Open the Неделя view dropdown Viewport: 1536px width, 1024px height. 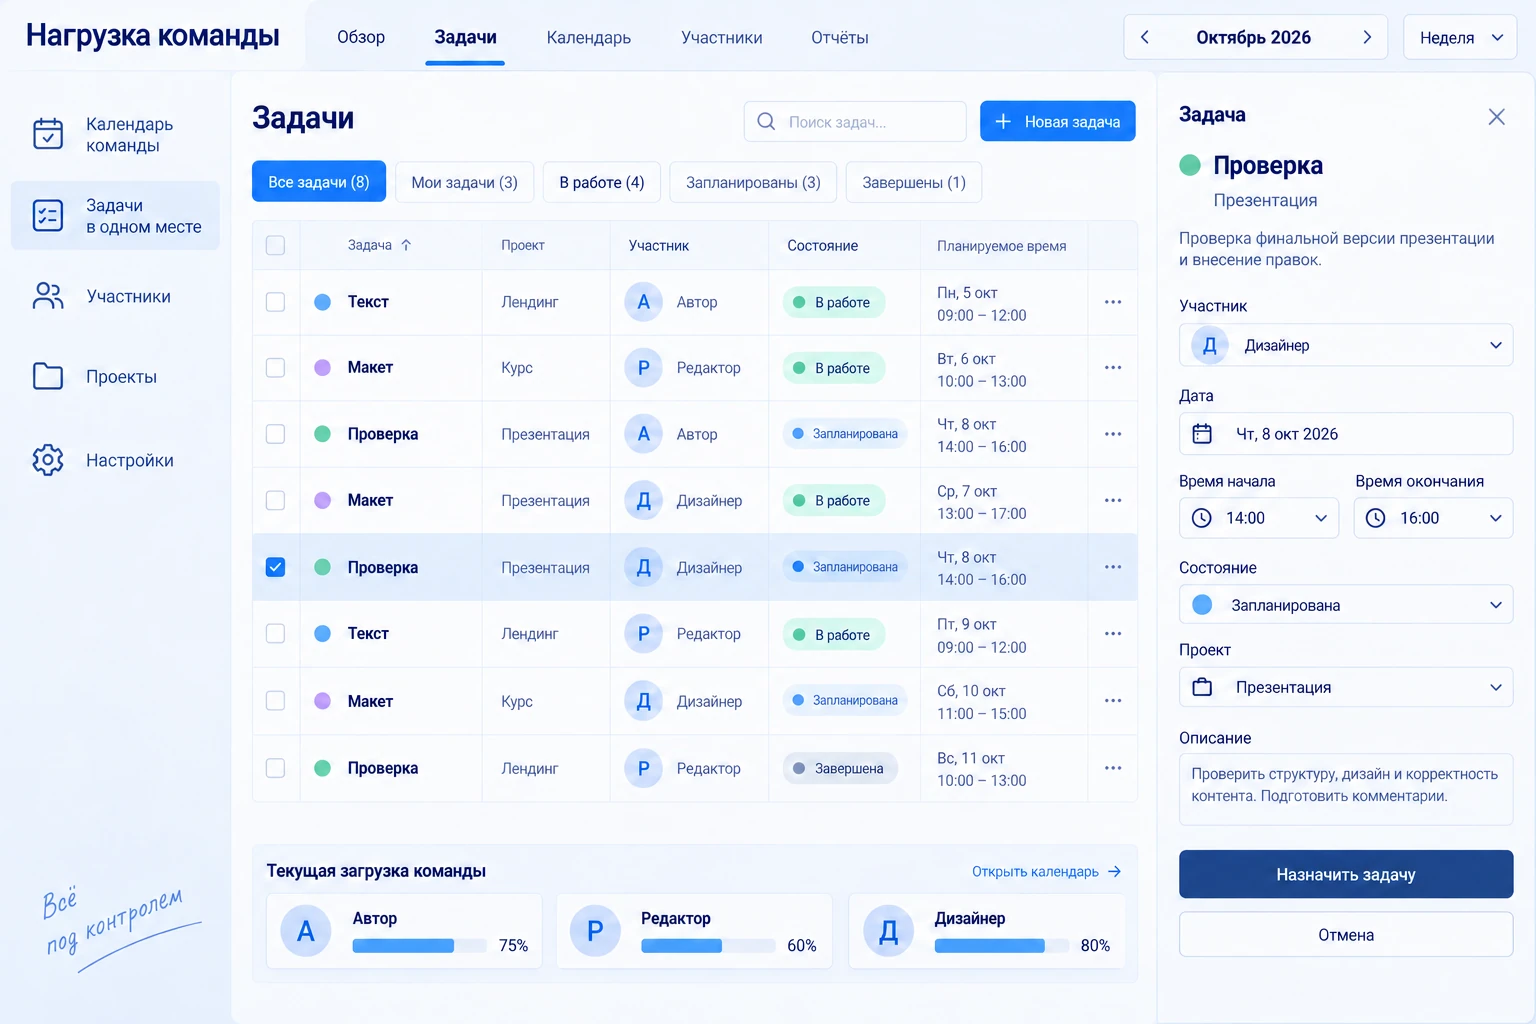pyautogui.click(x=1460, y=37)
